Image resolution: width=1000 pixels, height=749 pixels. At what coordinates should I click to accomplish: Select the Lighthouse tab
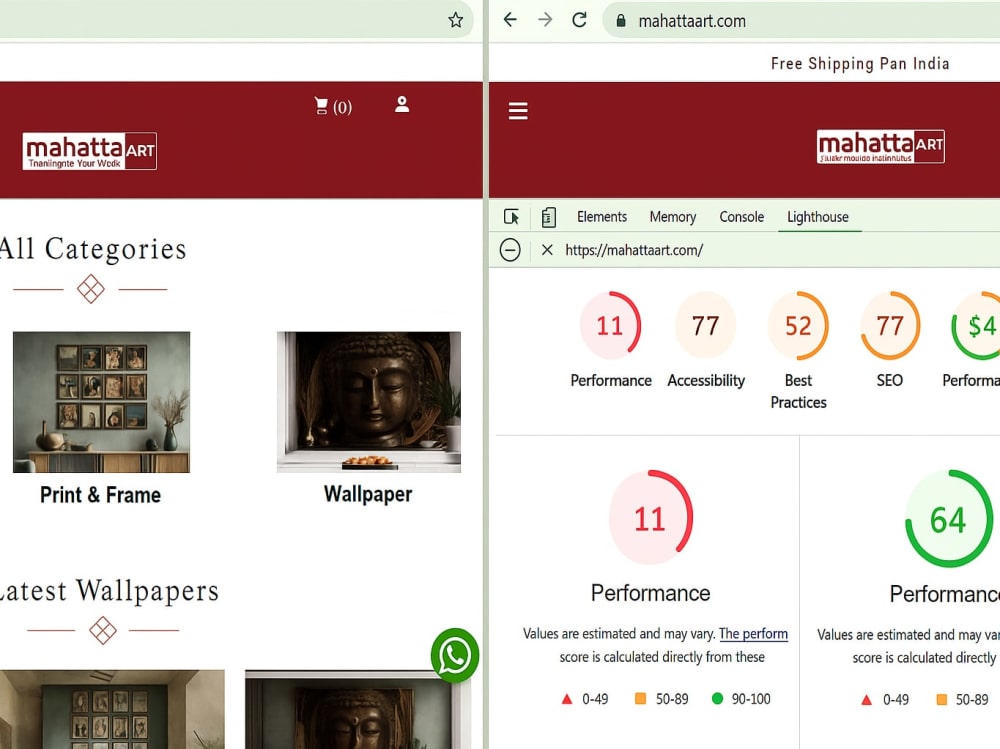pyautogui.click(x=818, y=217)
